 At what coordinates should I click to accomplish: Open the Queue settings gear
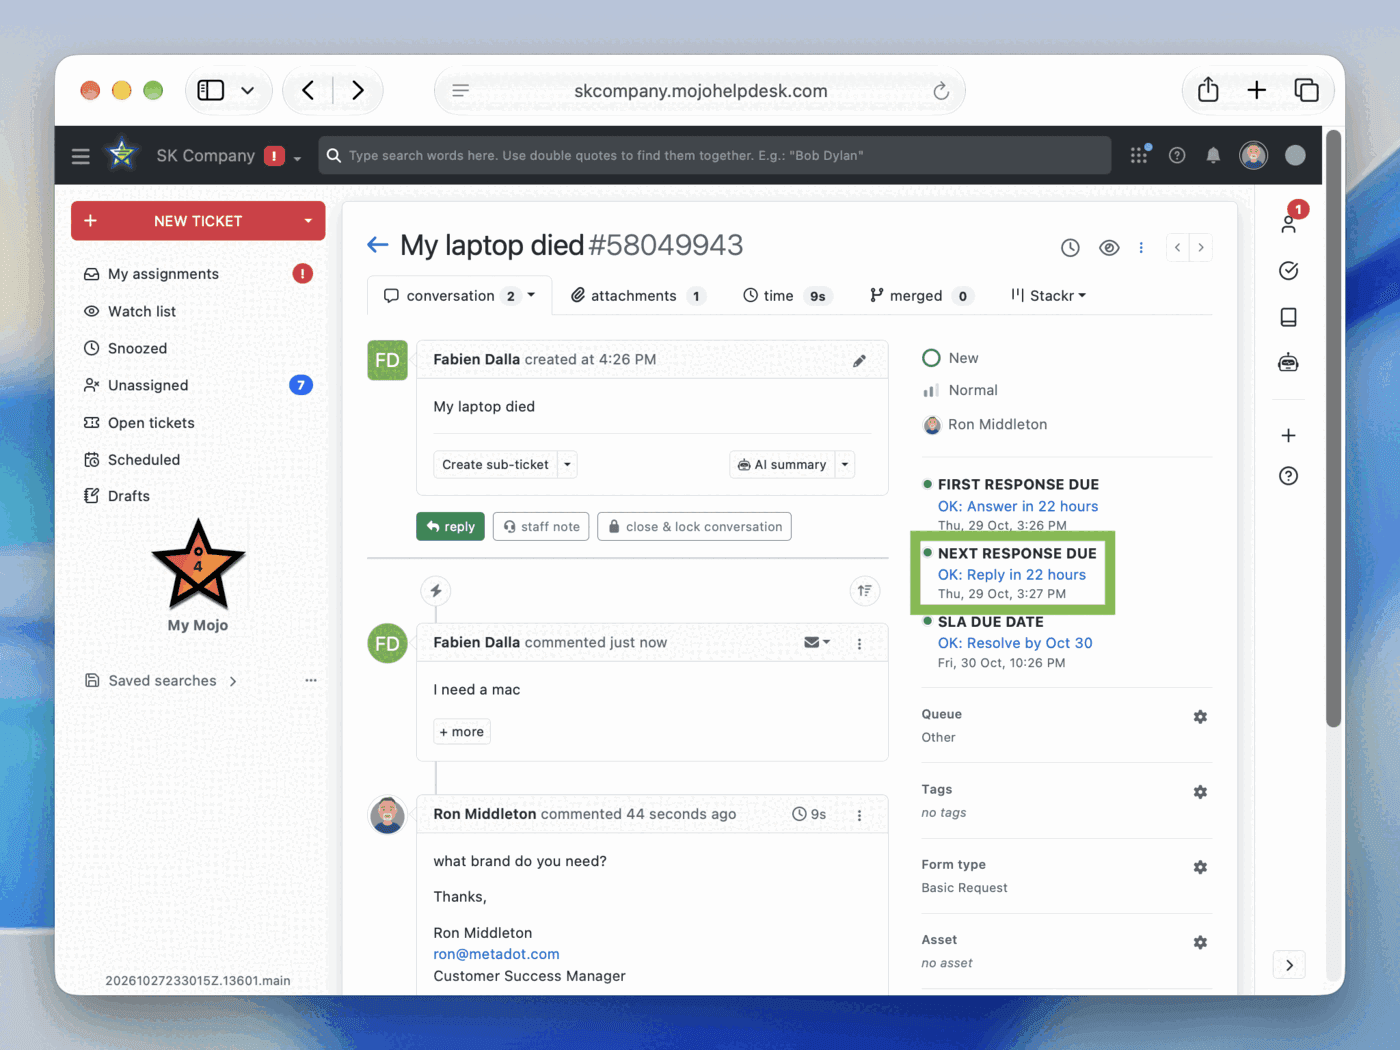tap(1200, 717)
